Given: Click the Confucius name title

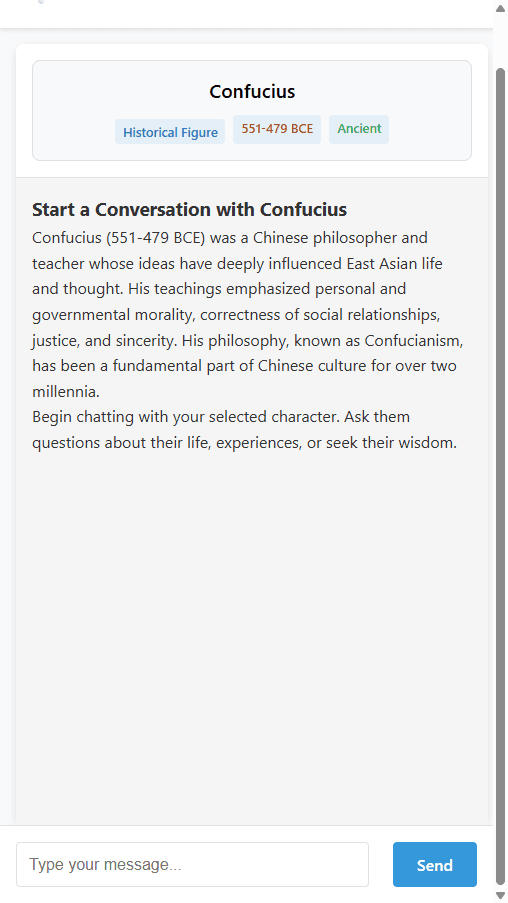Looking at the screenshot, I should pos(252,92).
